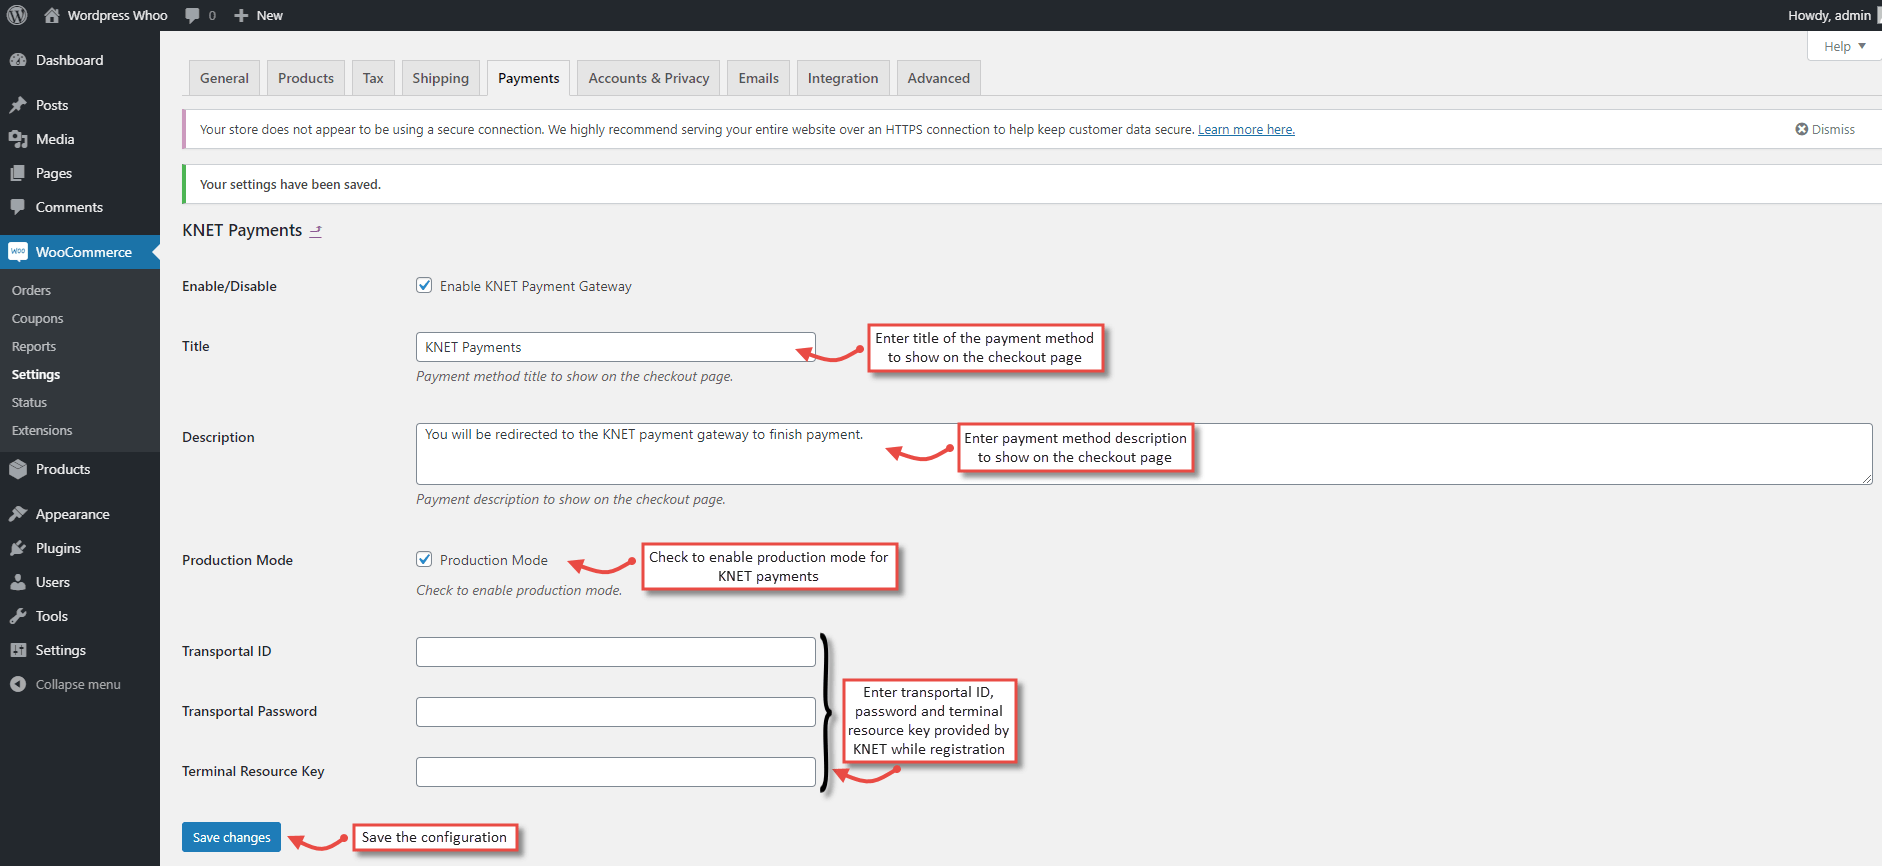Focus the Terminal Resource Key field

(x=616, y=772)
